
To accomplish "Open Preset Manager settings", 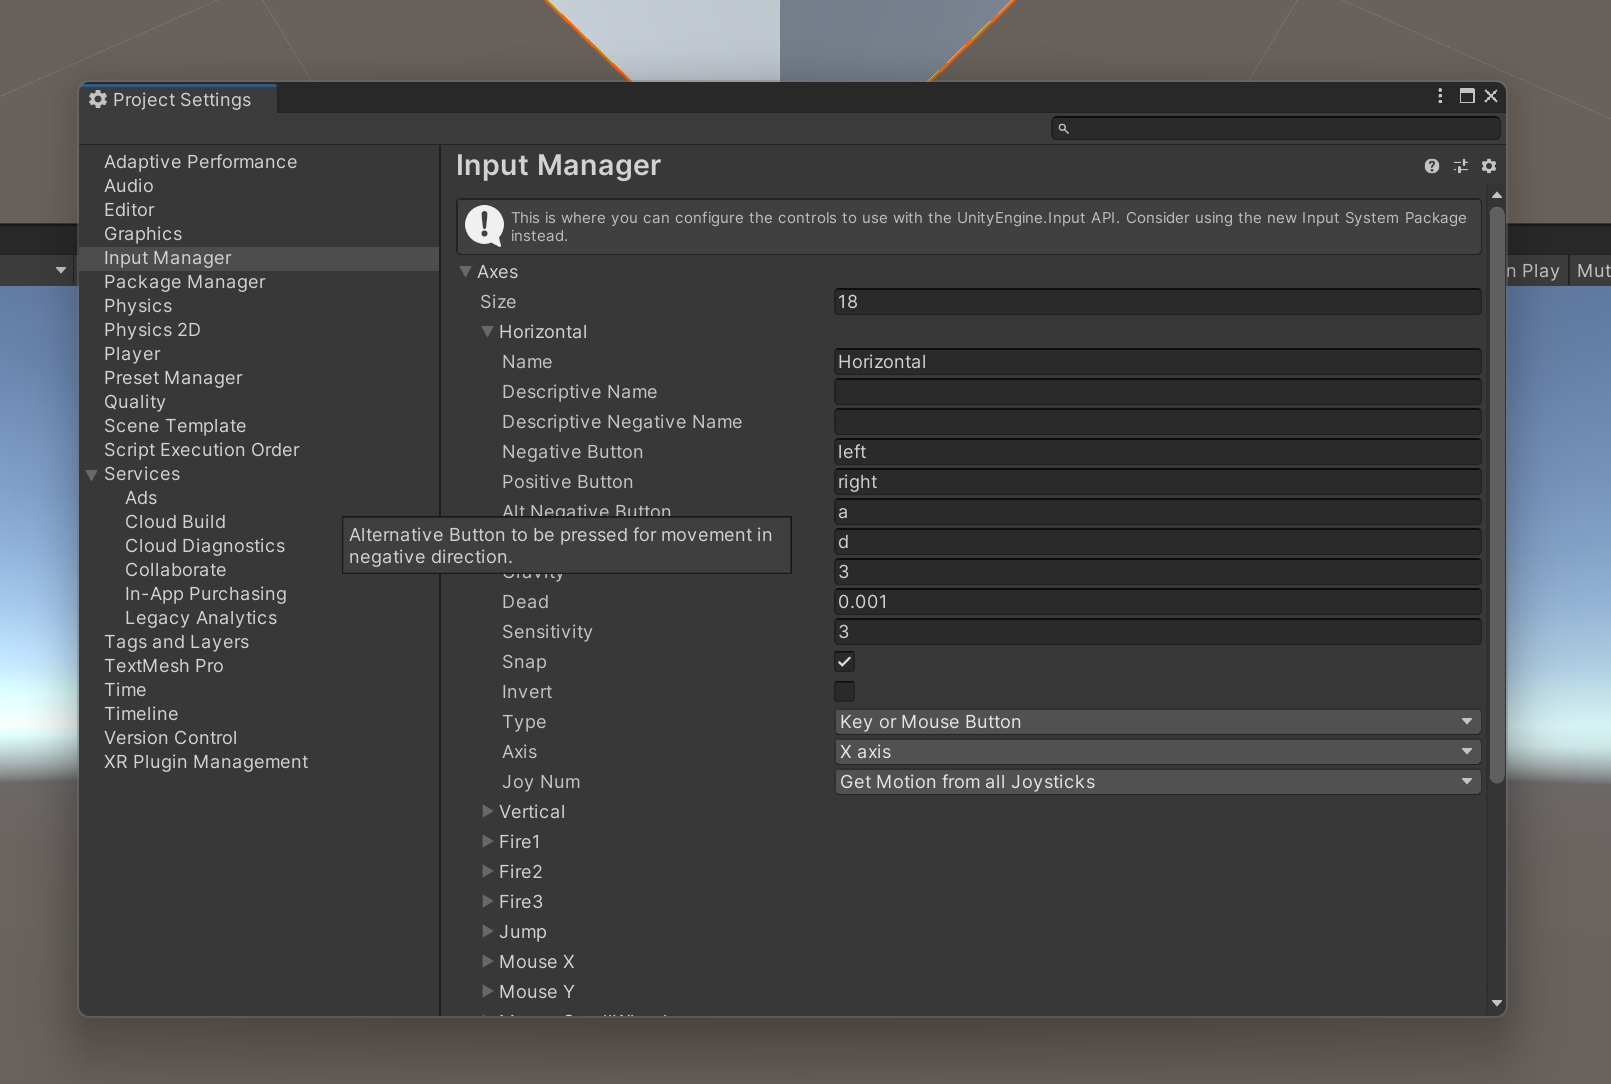I will 173,378.
